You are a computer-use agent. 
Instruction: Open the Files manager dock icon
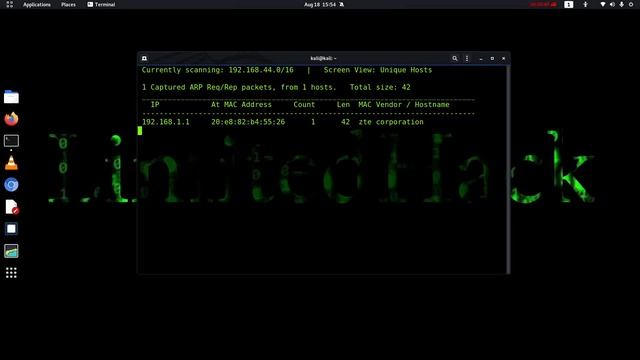11,97
